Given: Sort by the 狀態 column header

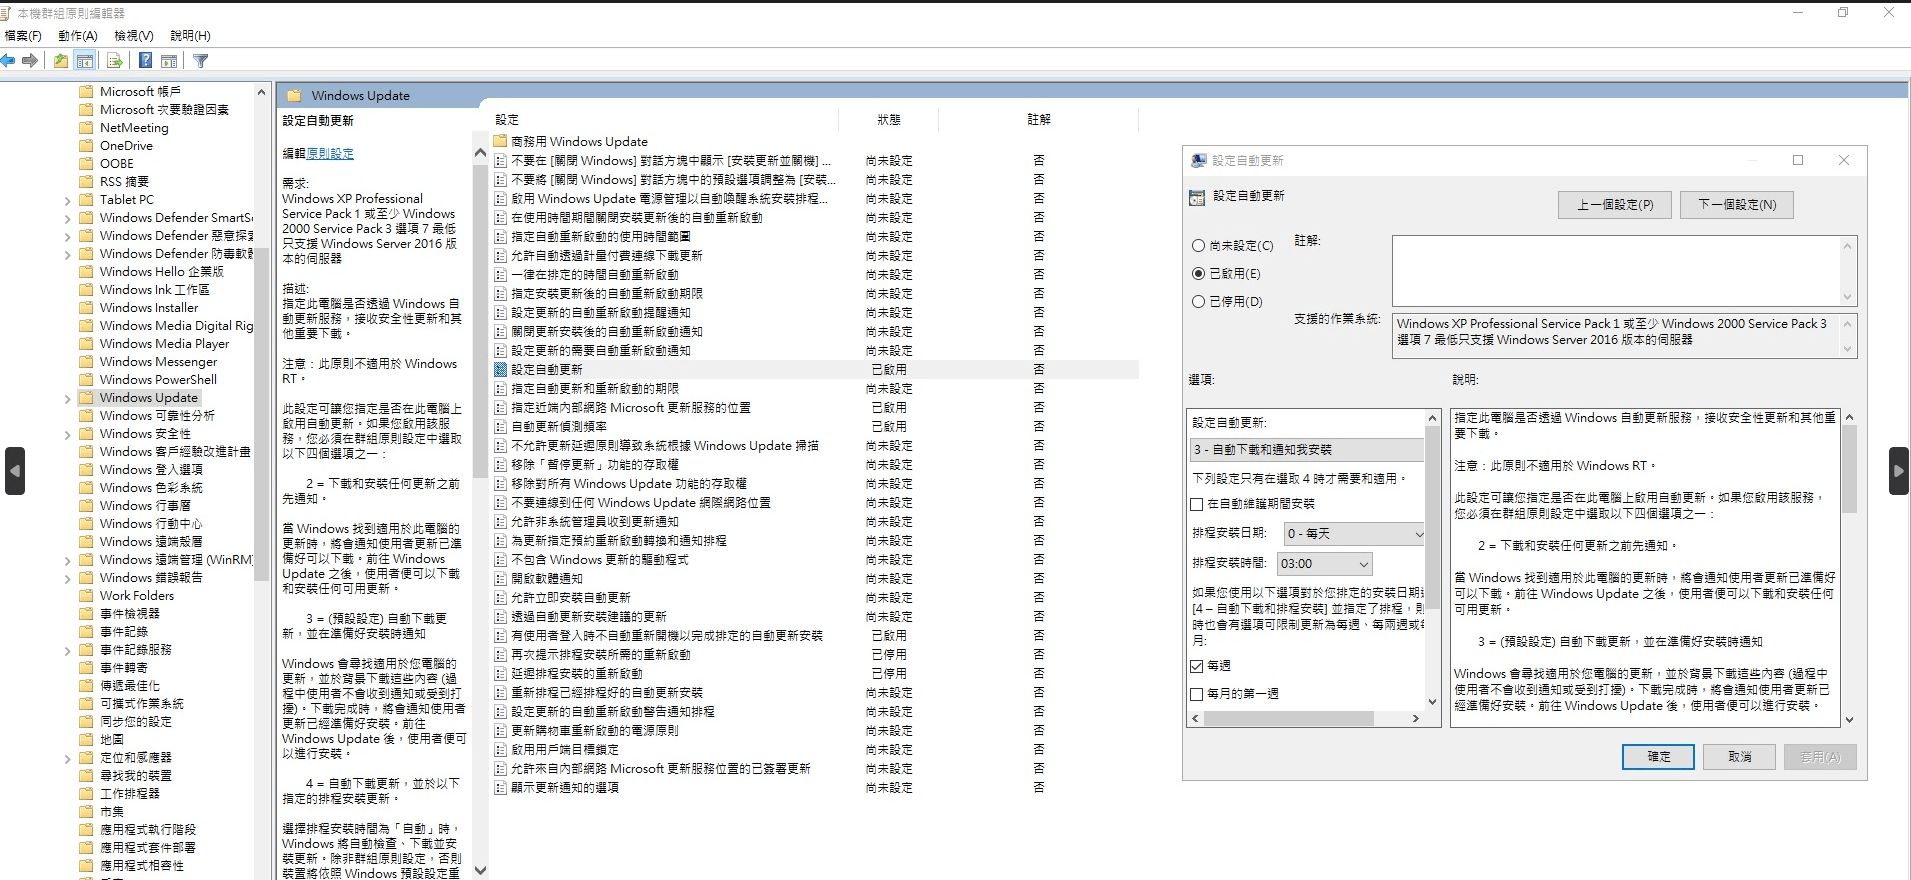Looking at the screenshot, I should (889, 120).
